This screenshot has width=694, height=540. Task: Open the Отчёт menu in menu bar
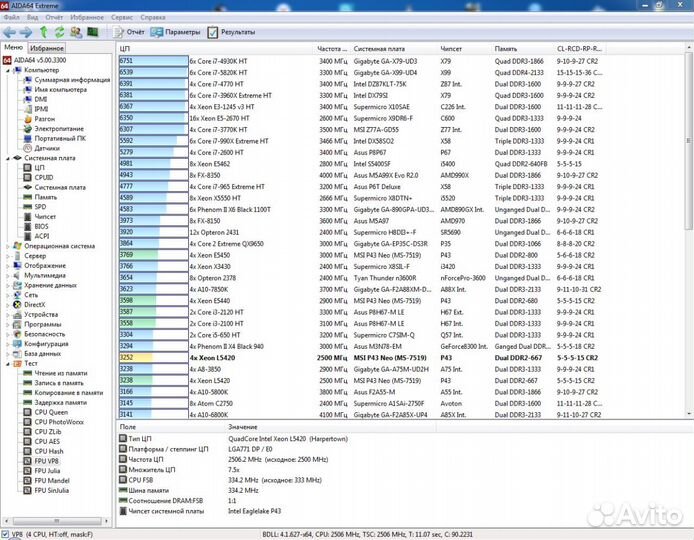[54, 17]
